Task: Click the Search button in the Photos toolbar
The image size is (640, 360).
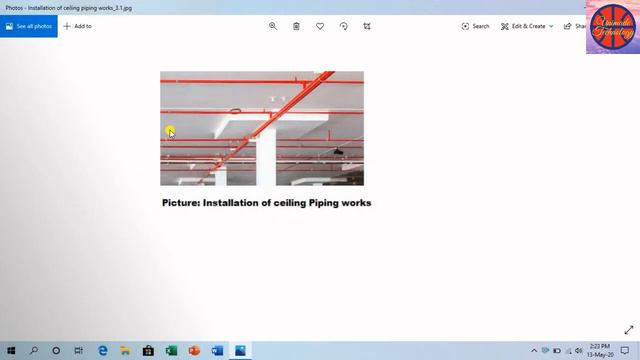Action: tap(475, 26)
